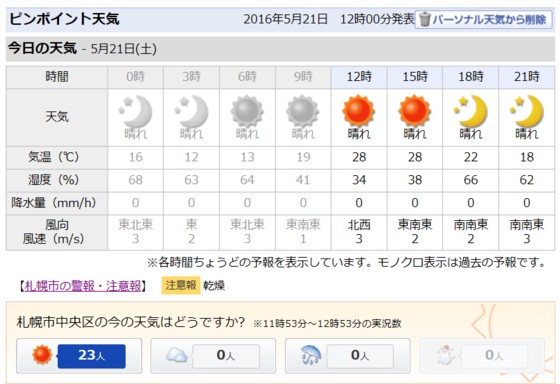Click the 12時 sun weather icon
Screen dimensions: 560x384
pyautogui.click(x=359, y=110)
